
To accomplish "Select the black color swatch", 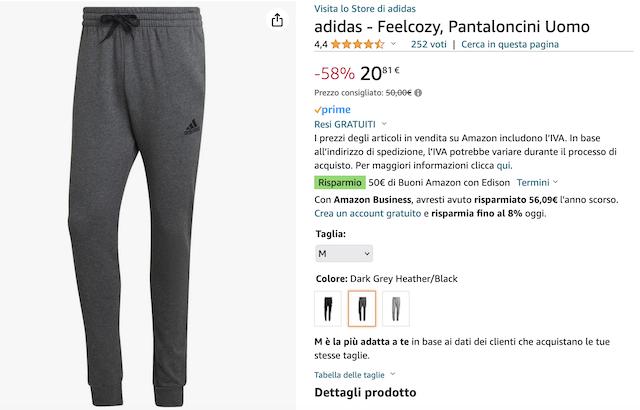I will pyautogui.click(x=328, y=308).
